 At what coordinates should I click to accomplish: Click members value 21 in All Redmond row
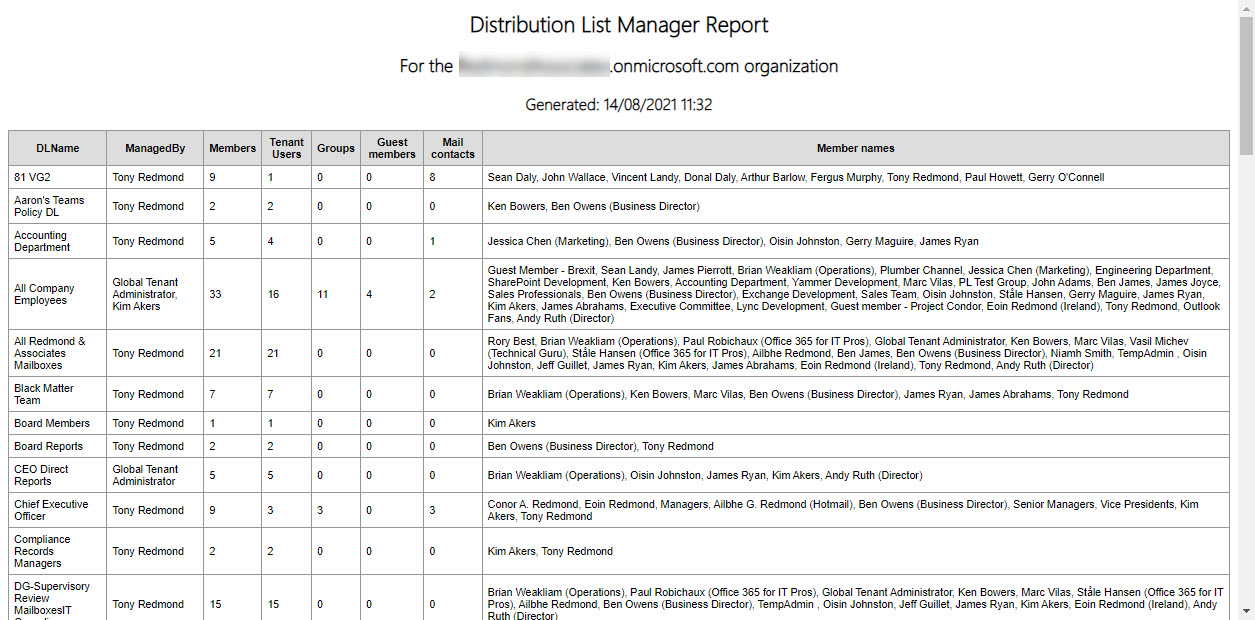tap(215, 353)
